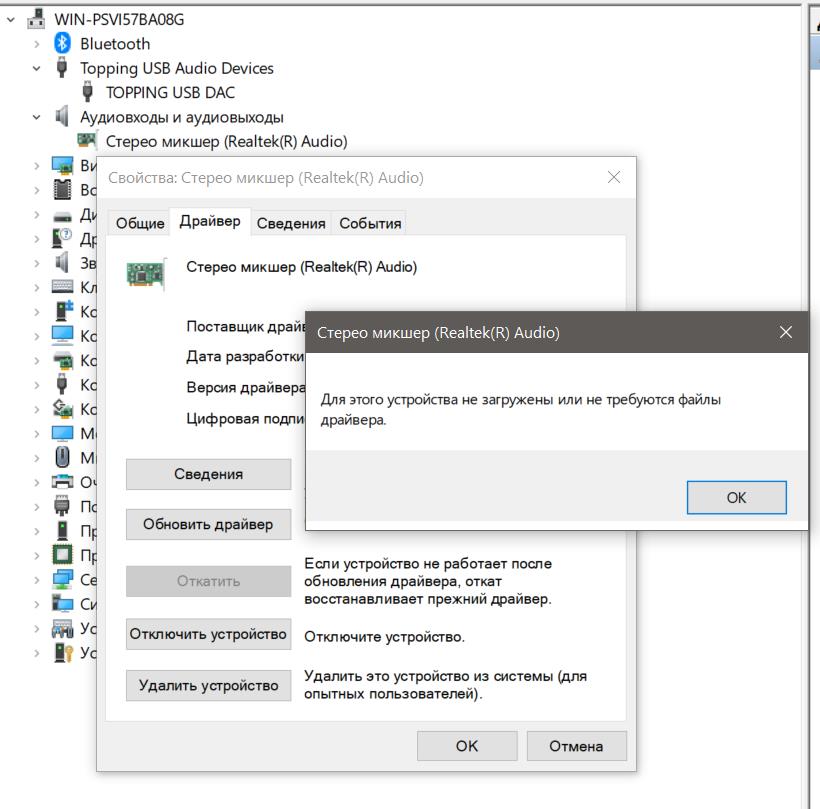Collapse the WIN-PSVI57BA08G root node
This screenshot has height=809, width=820.
pos(10,20)
